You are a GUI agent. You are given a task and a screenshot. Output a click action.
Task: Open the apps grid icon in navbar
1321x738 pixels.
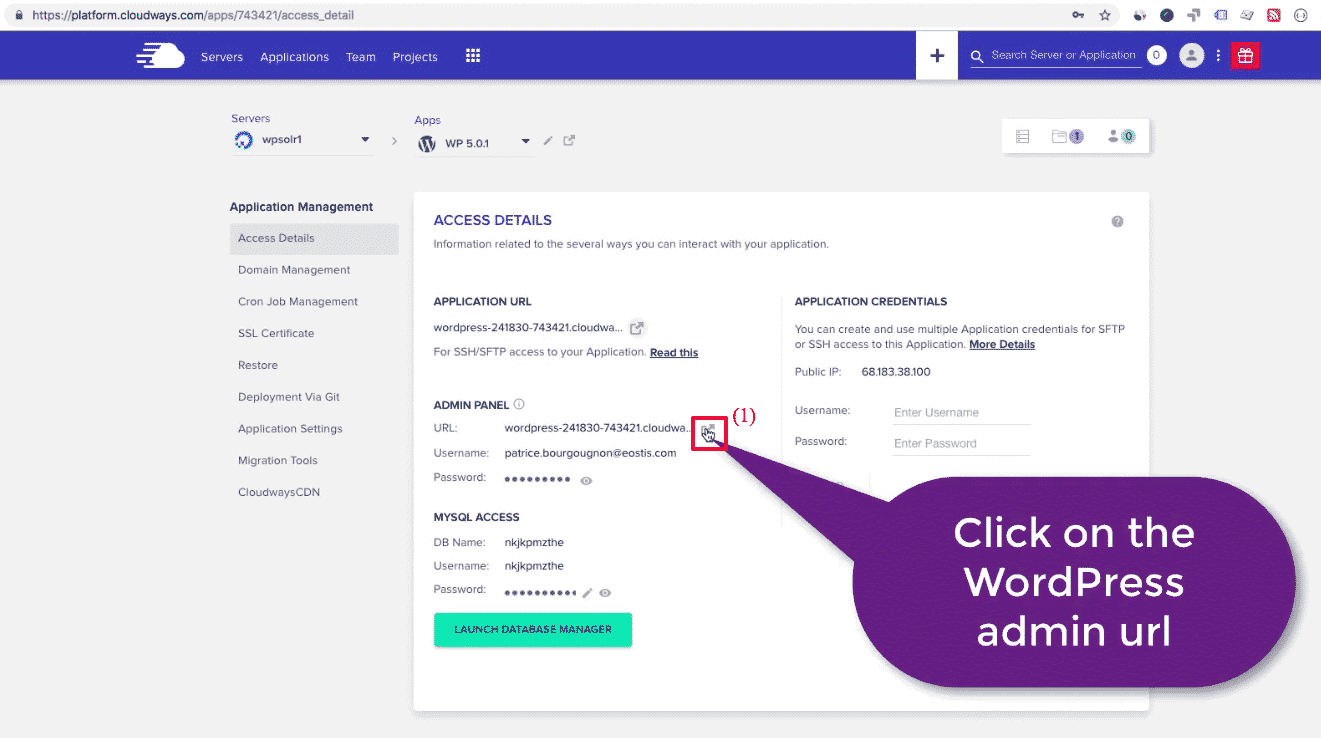coord(473,56)
